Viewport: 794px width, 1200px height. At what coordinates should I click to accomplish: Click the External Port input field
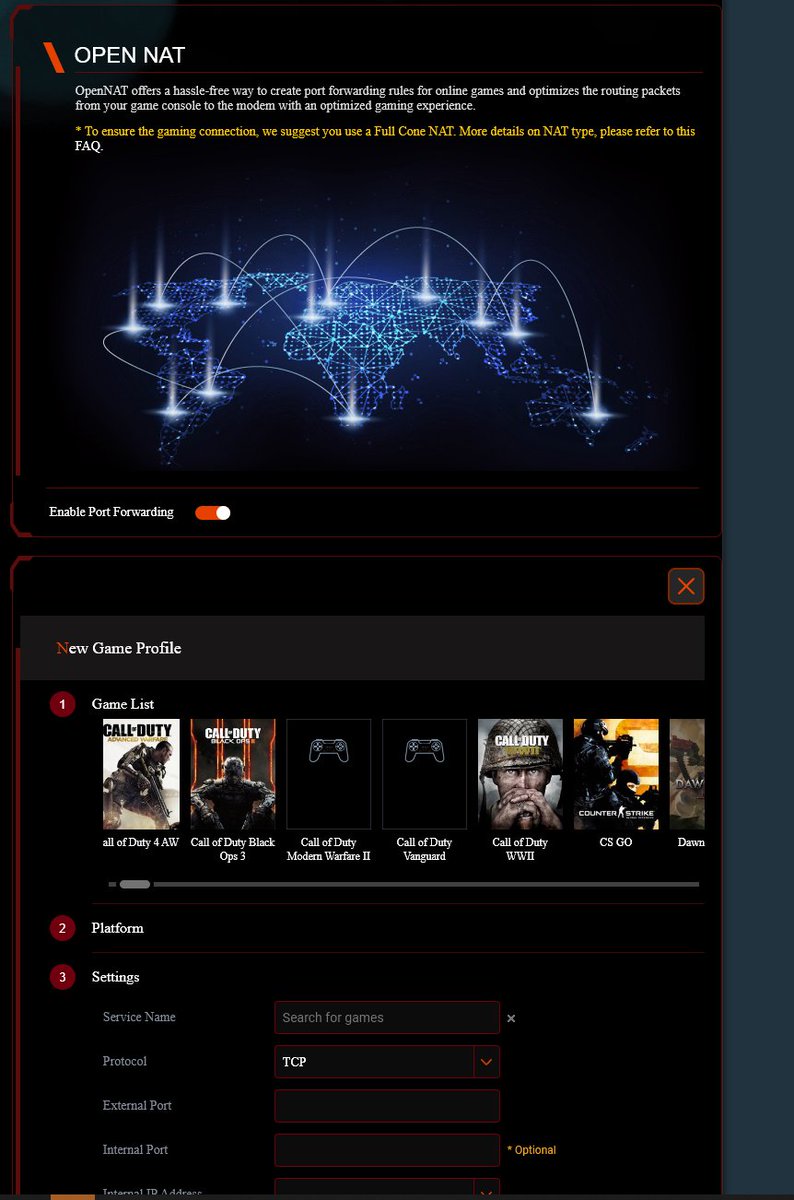387,1106
